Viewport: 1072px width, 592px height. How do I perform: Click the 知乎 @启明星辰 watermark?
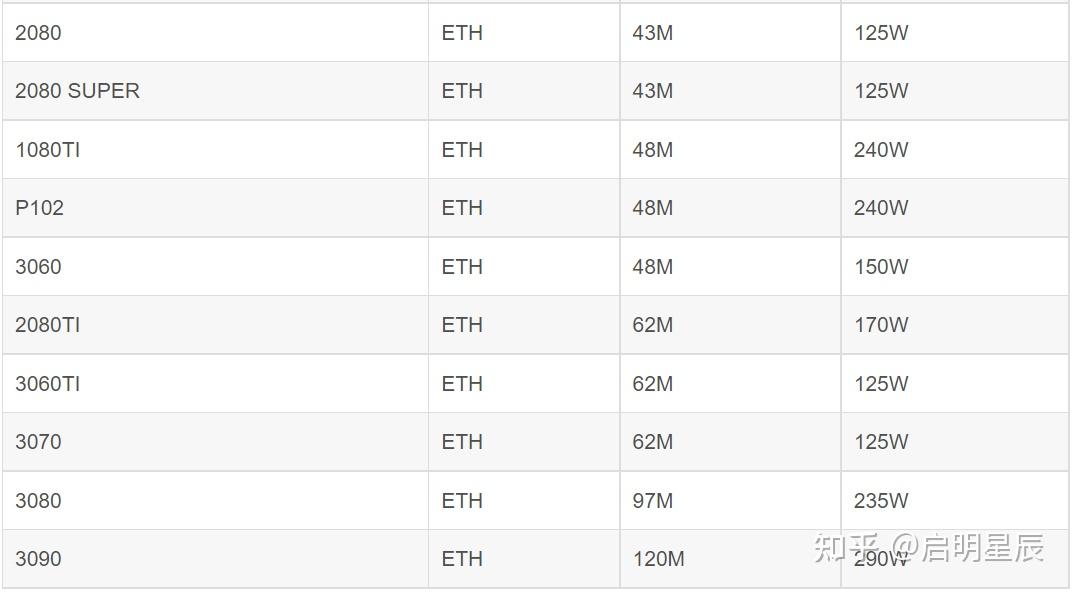(x=929, y=548)
